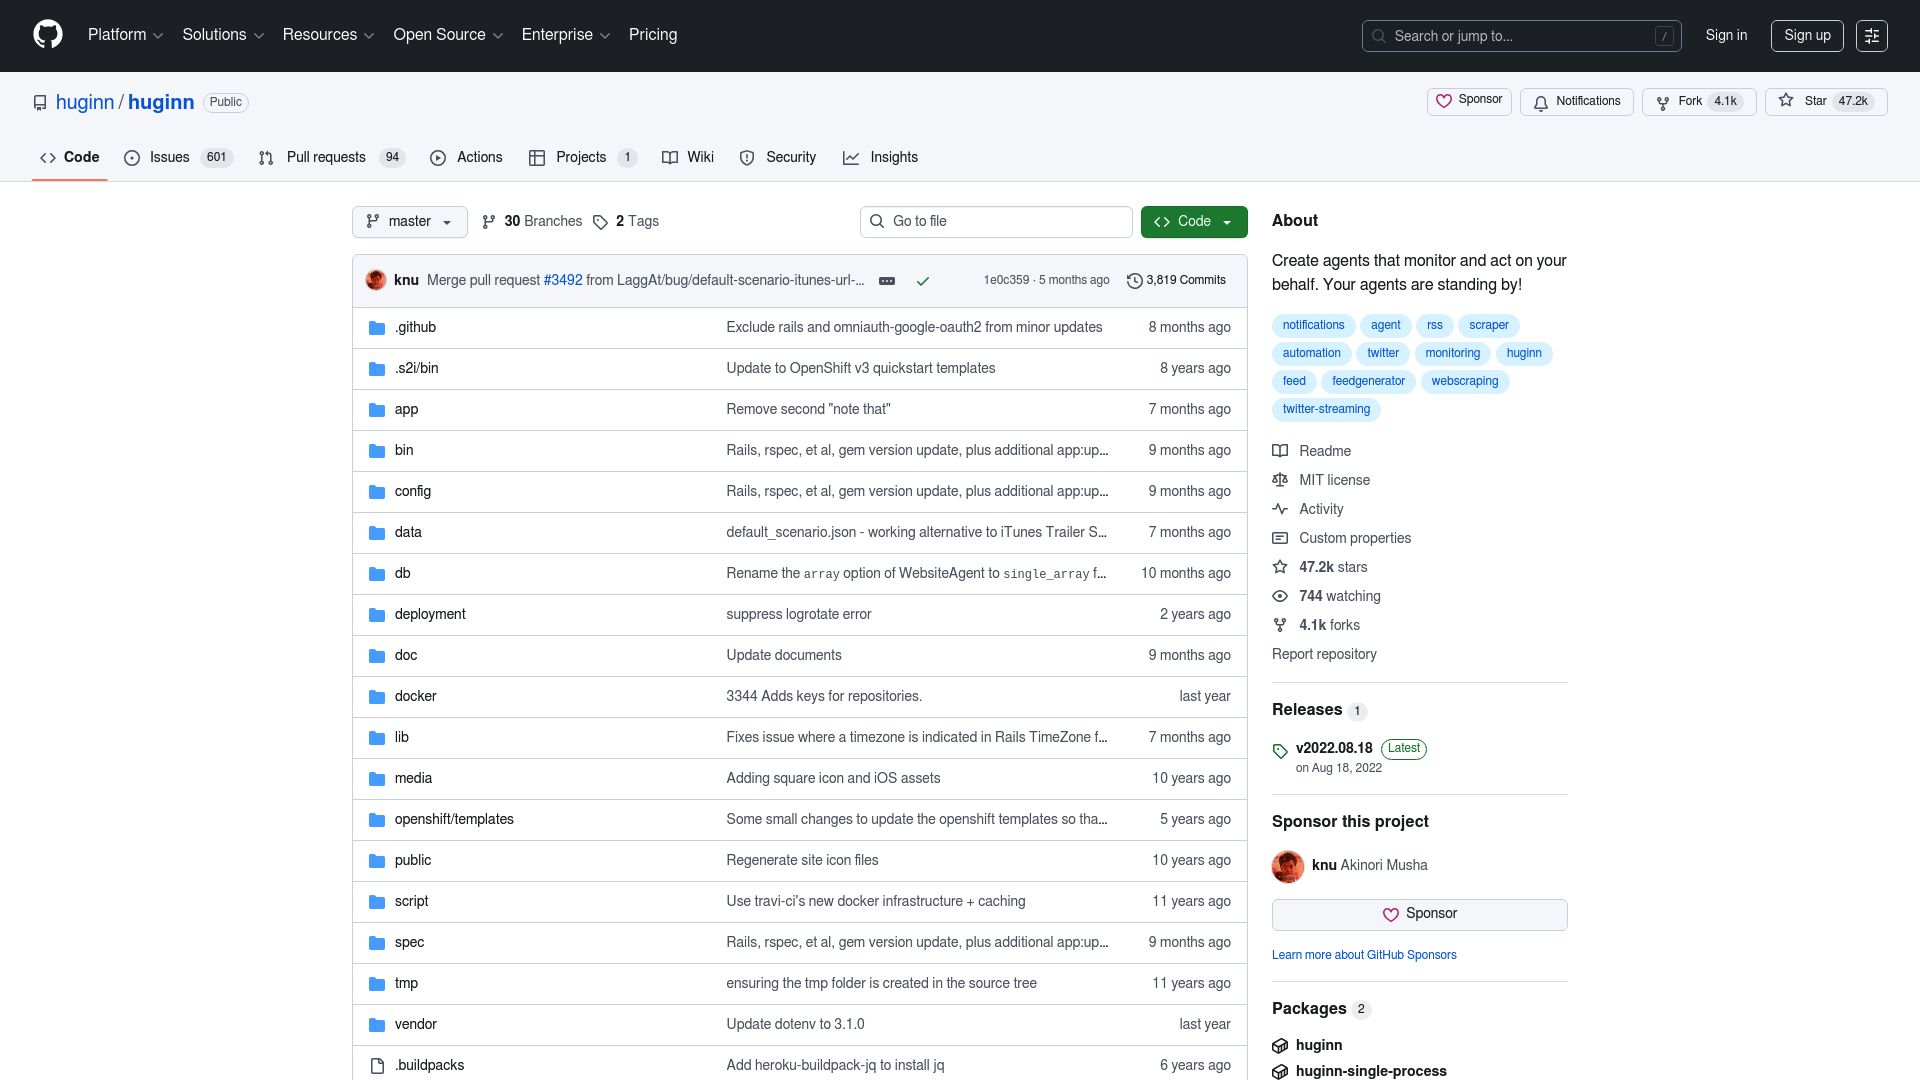1920x1080 pixels.
Task: Click the .github folder icon
Action: pyautogui.click(x=377, y=328)
